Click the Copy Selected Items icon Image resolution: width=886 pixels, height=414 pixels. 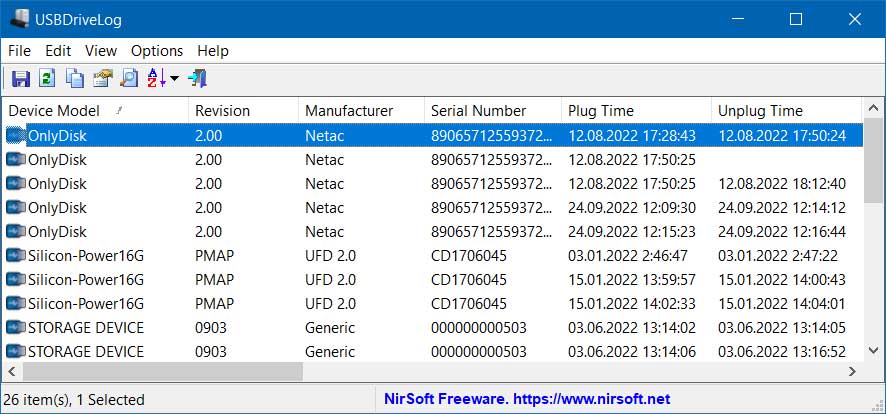(x=75, y=78)
